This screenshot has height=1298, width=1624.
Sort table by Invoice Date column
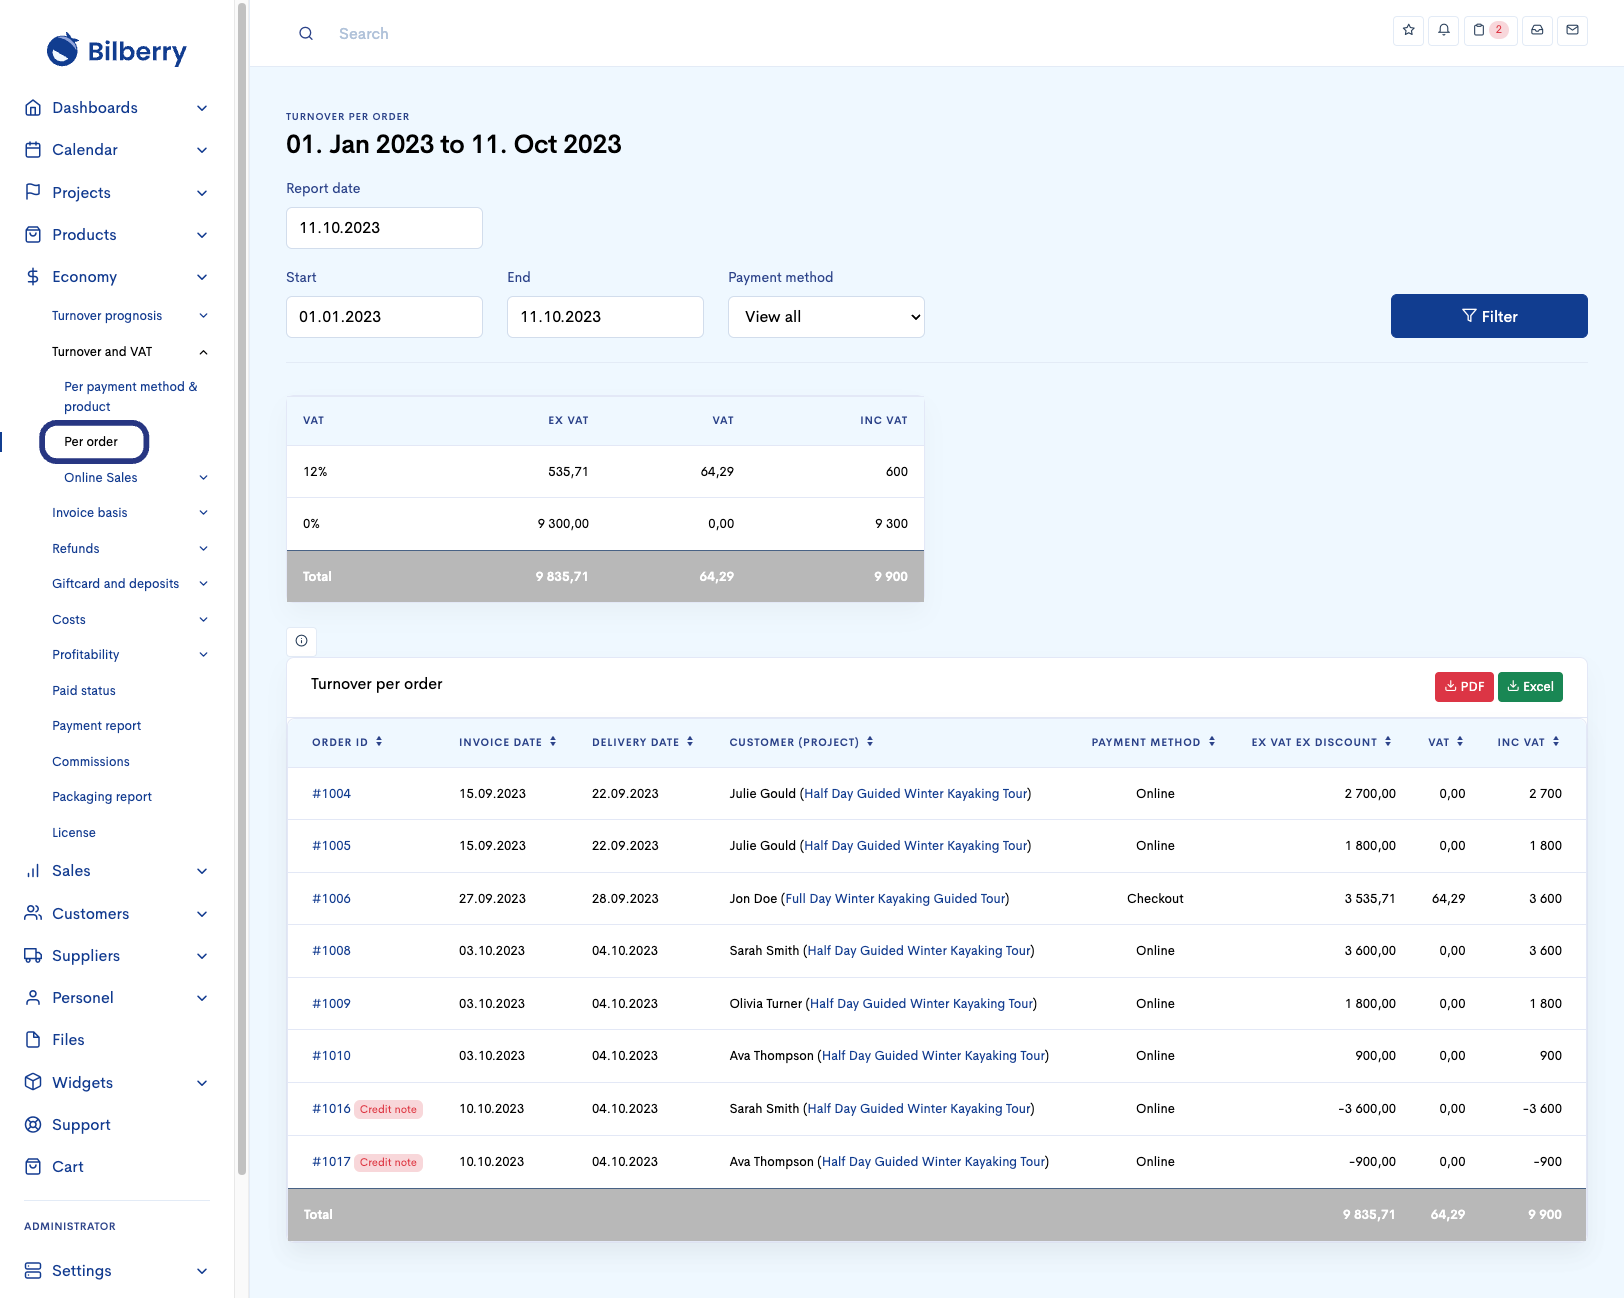[507, 742]
